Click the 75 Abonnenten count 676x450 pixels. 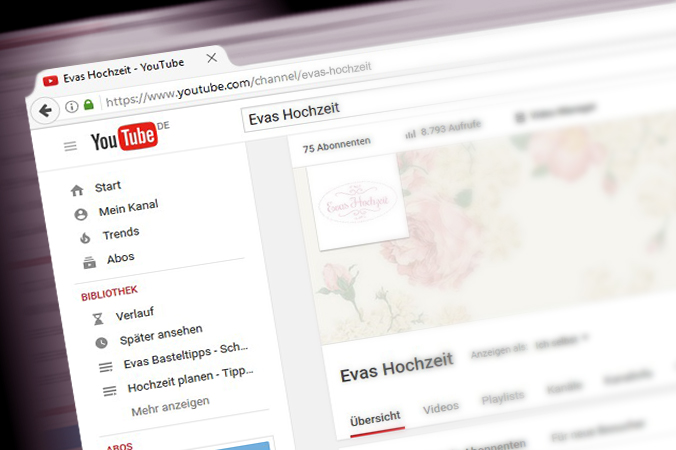(x=337, y=145)
